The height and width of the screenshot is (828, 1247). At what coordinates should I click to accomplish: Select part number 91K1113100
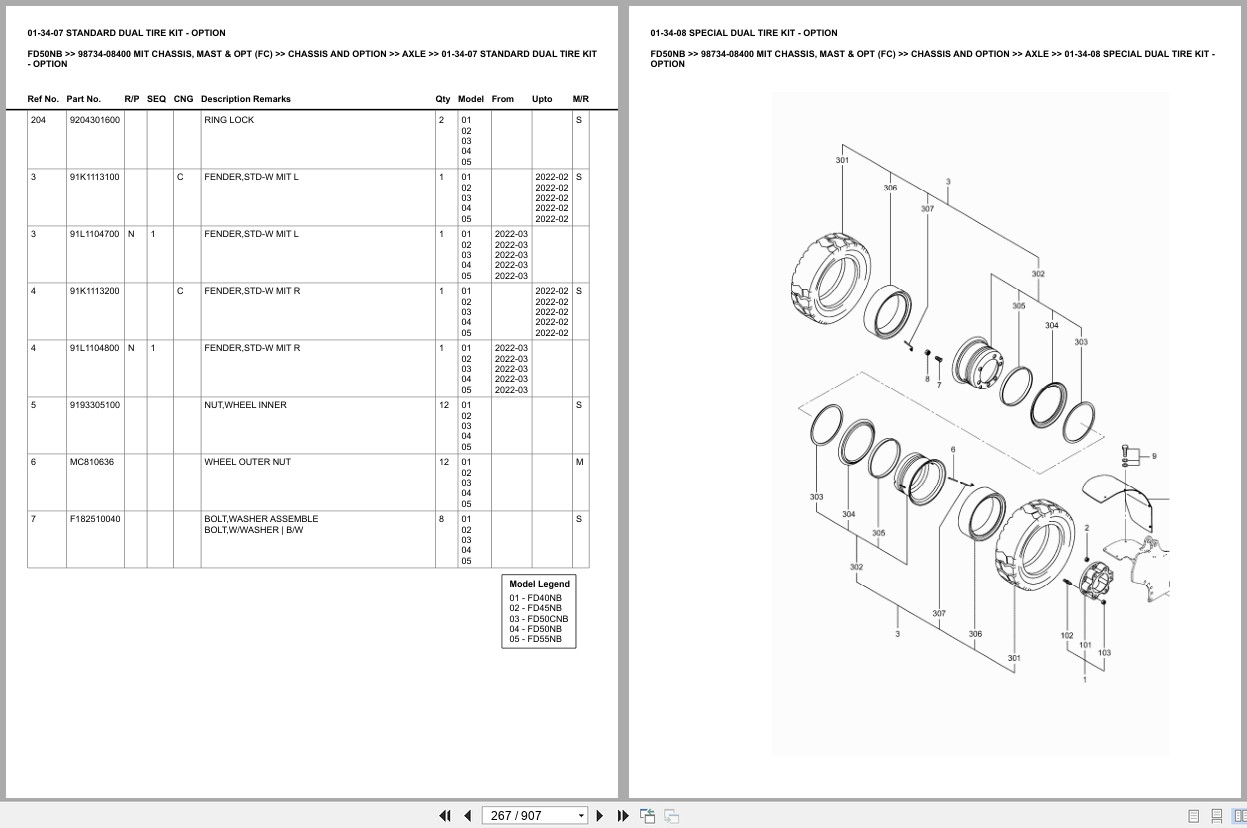(95, 177)
